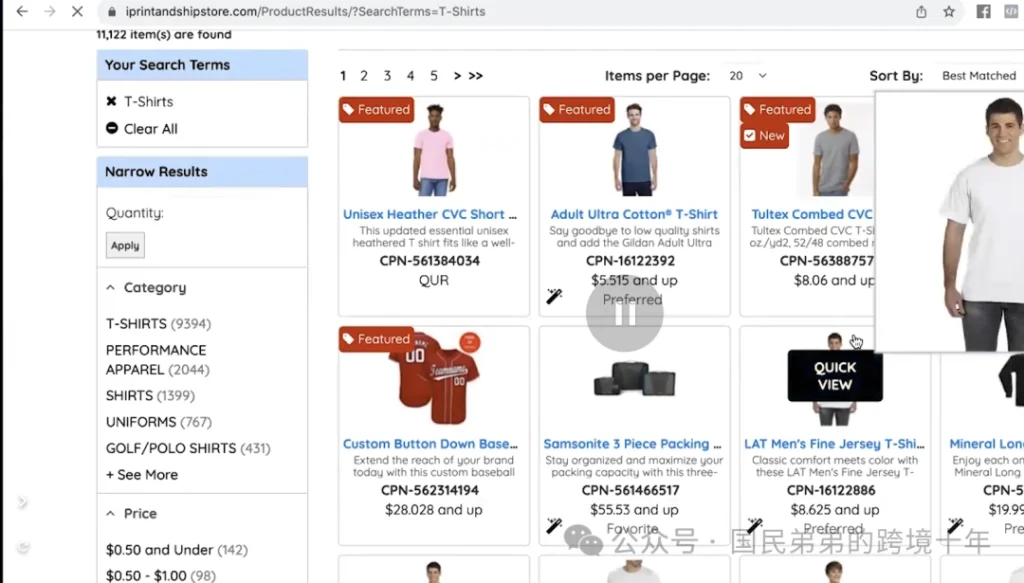
Task: Click magic wand icon on Adult Ultra Cotton card
Action: coord(554,296)
